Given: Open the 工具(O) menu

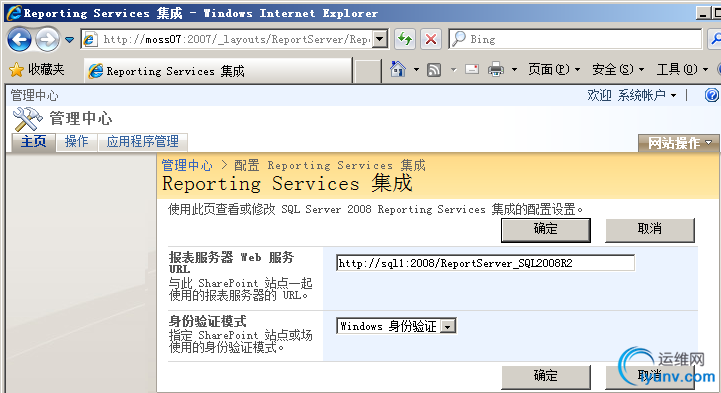Looking at the screenshot, I should click(682, 69).
